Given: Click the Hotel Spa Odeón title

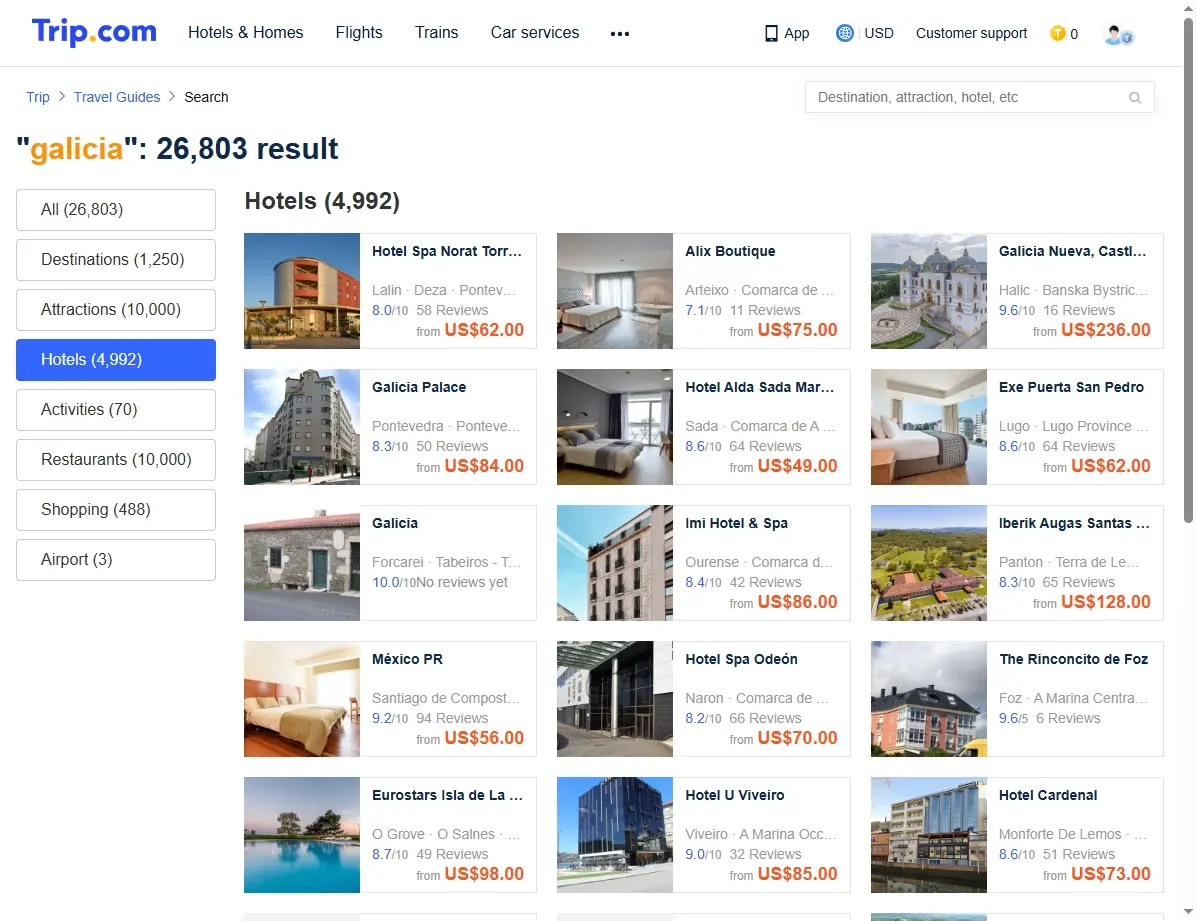Looking at the screenshot, I should [x=741, y=659].
